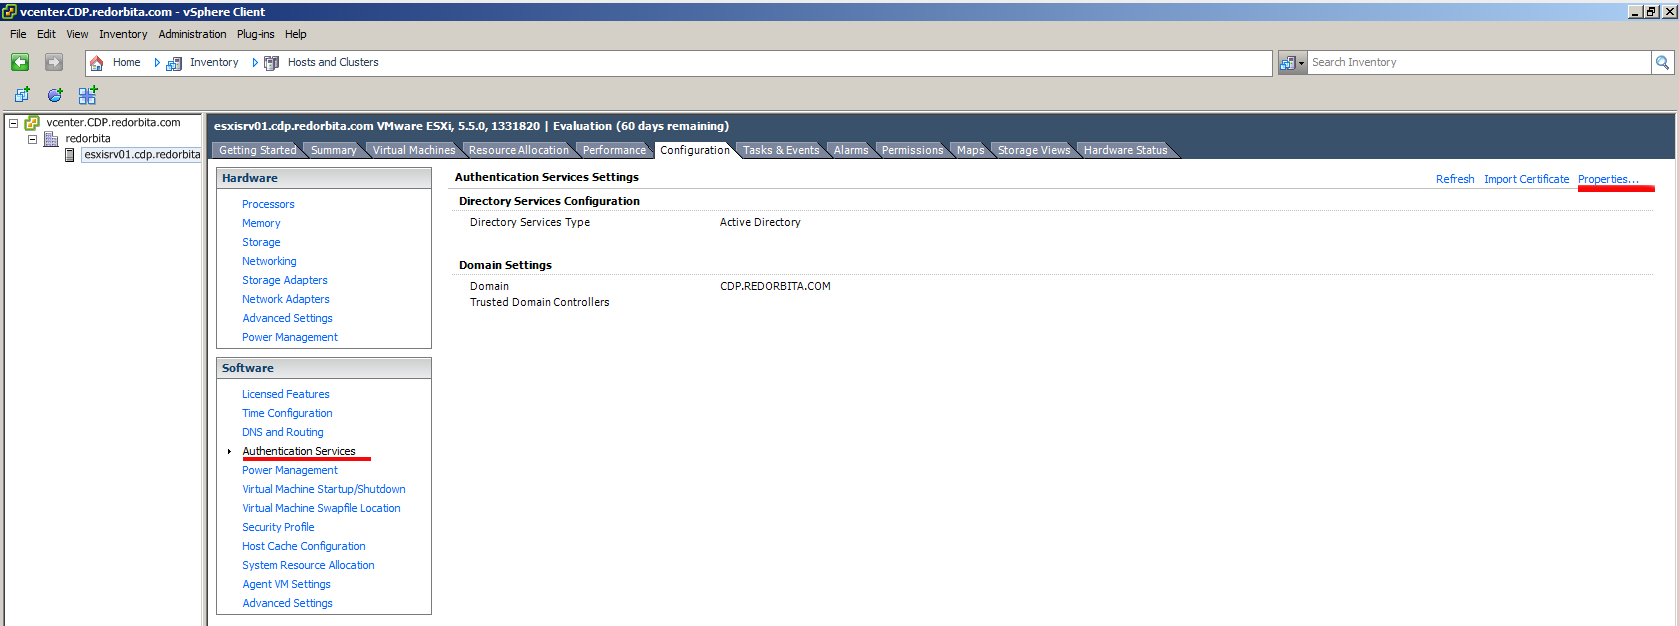Expand the arrow after Home breadcrumb
This screenshot has height=626, width=1679.
(x=157, y=62)
